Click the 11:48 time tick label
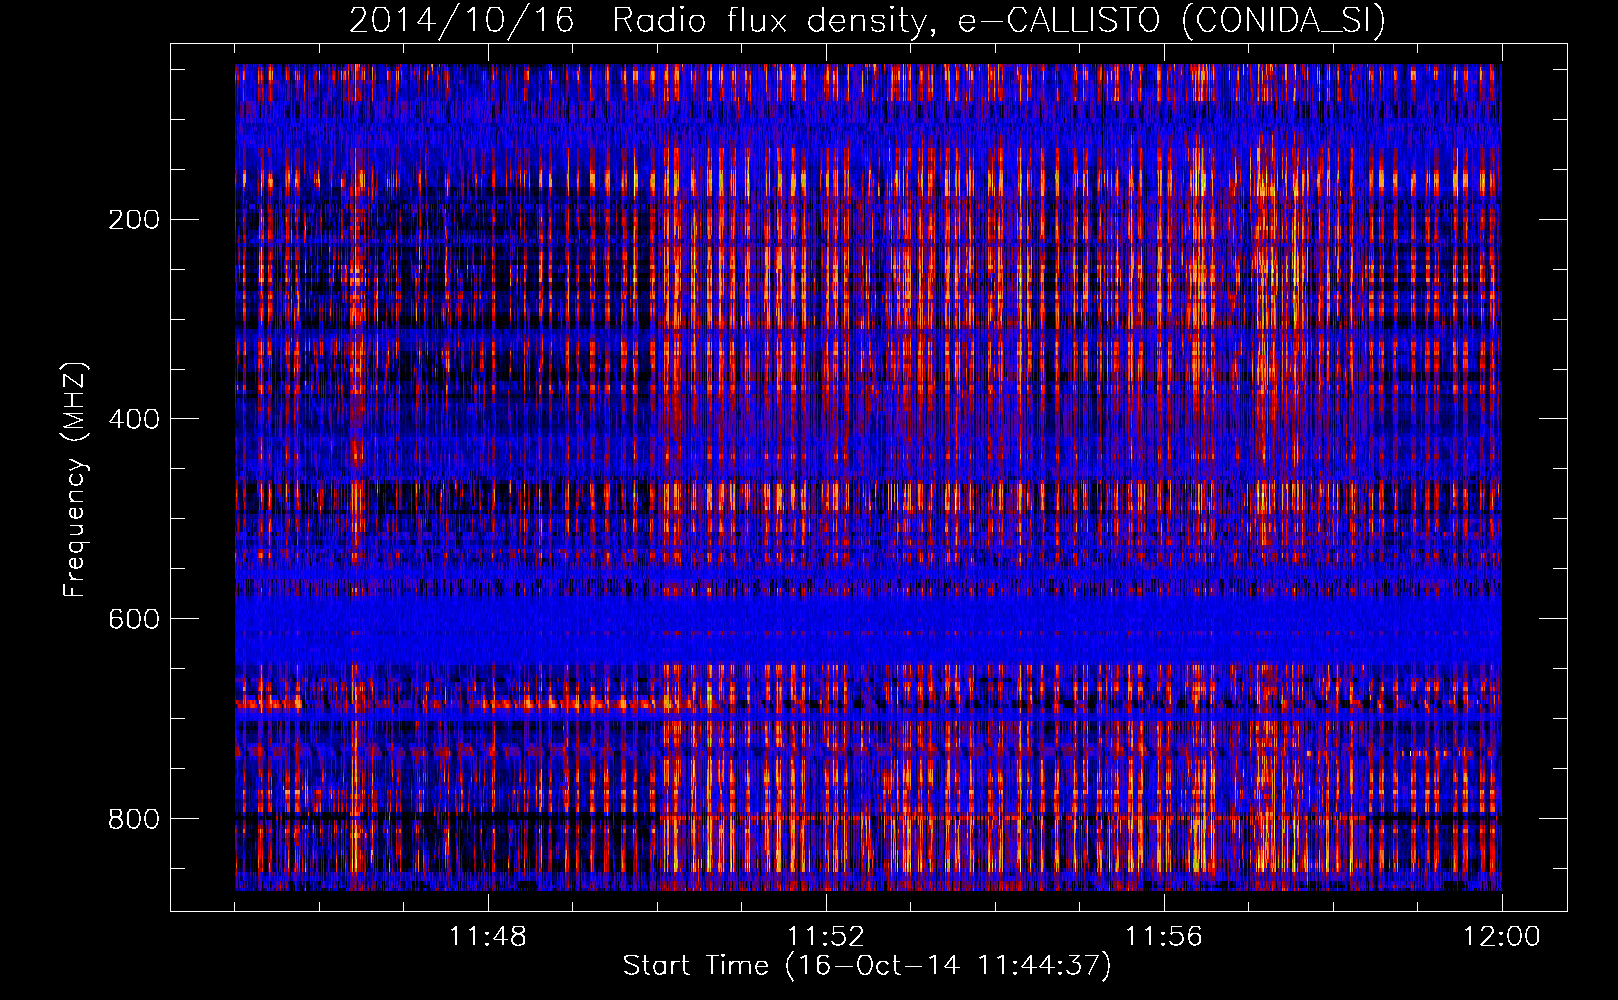The height and width of the screenshot is (1000, 1618). coord(488,937)
